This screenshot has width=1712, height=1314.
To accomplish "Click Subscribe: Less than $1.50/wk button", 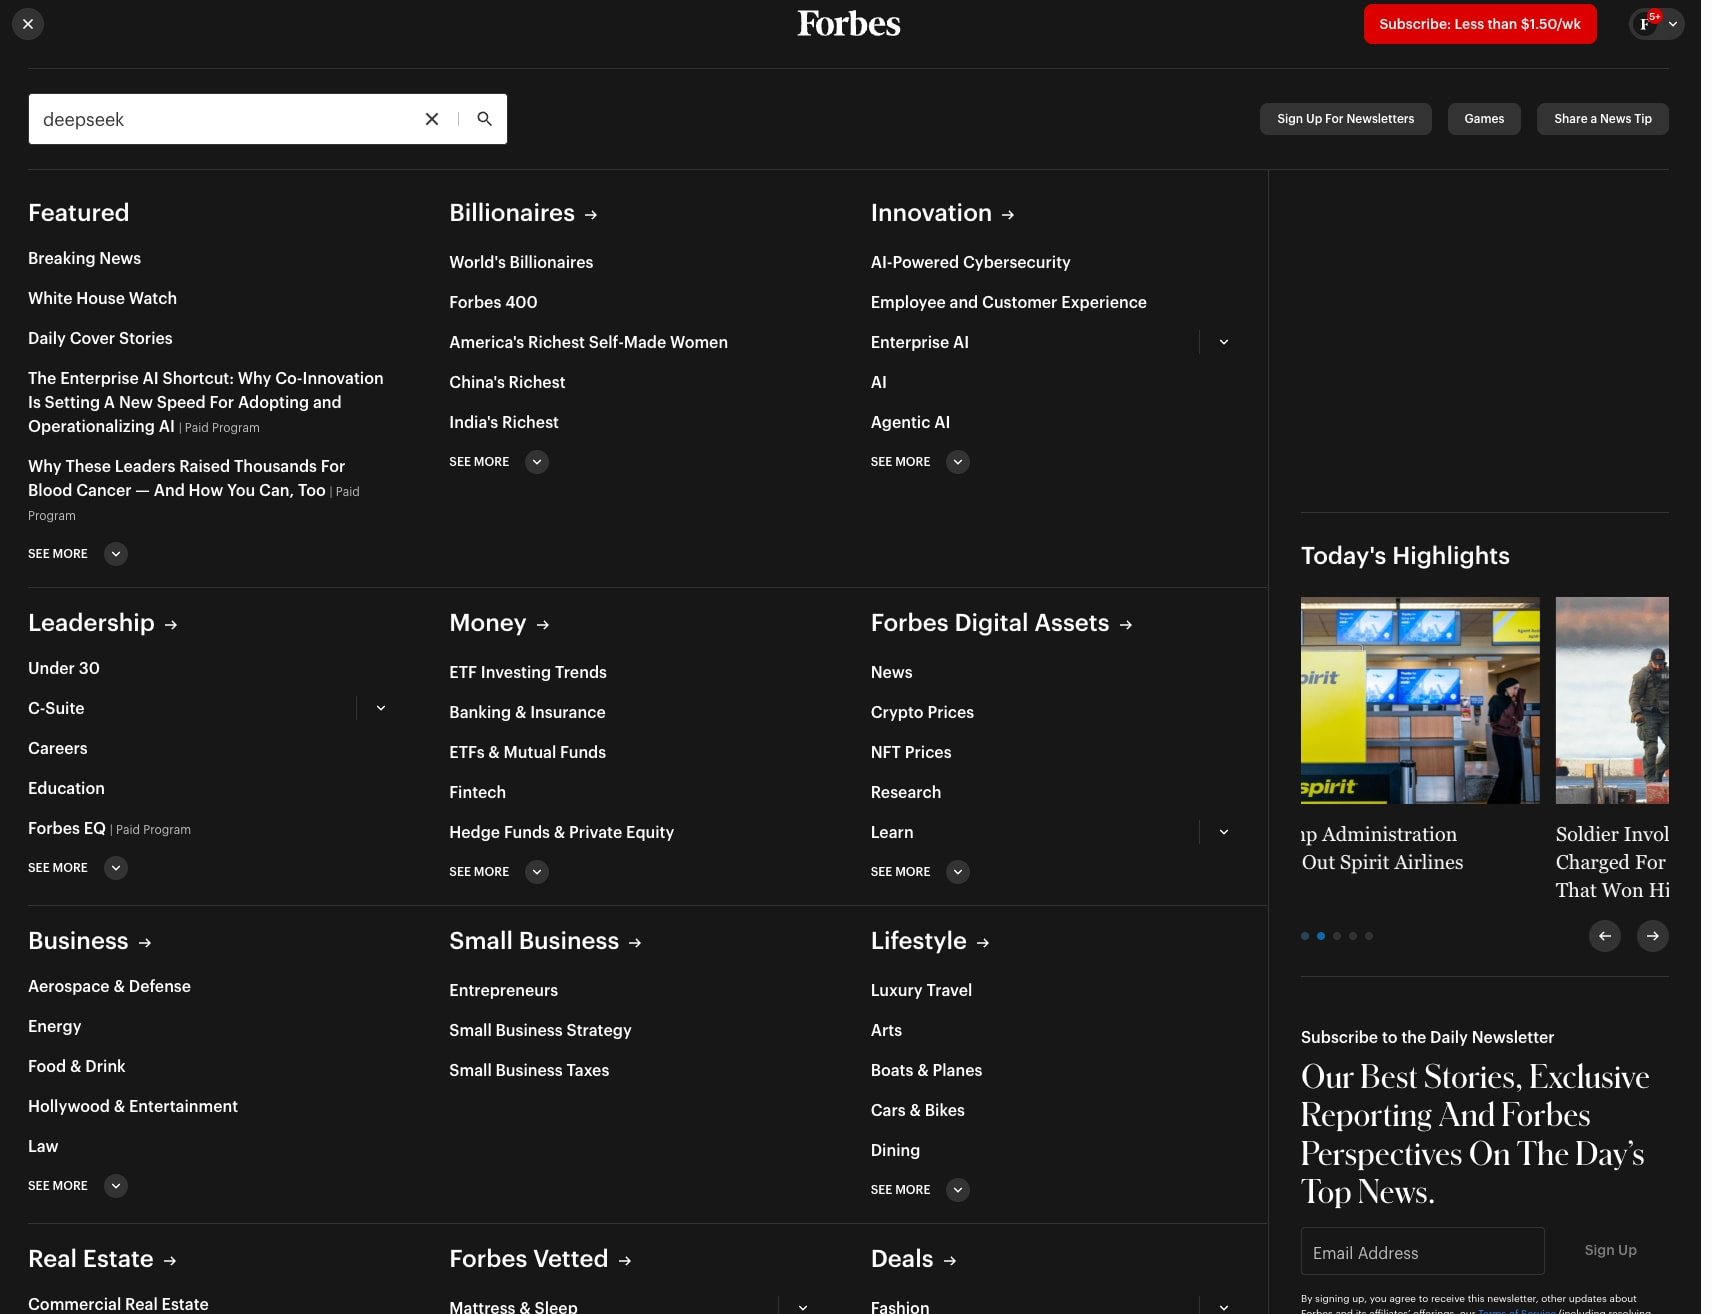I will 1480,24.
